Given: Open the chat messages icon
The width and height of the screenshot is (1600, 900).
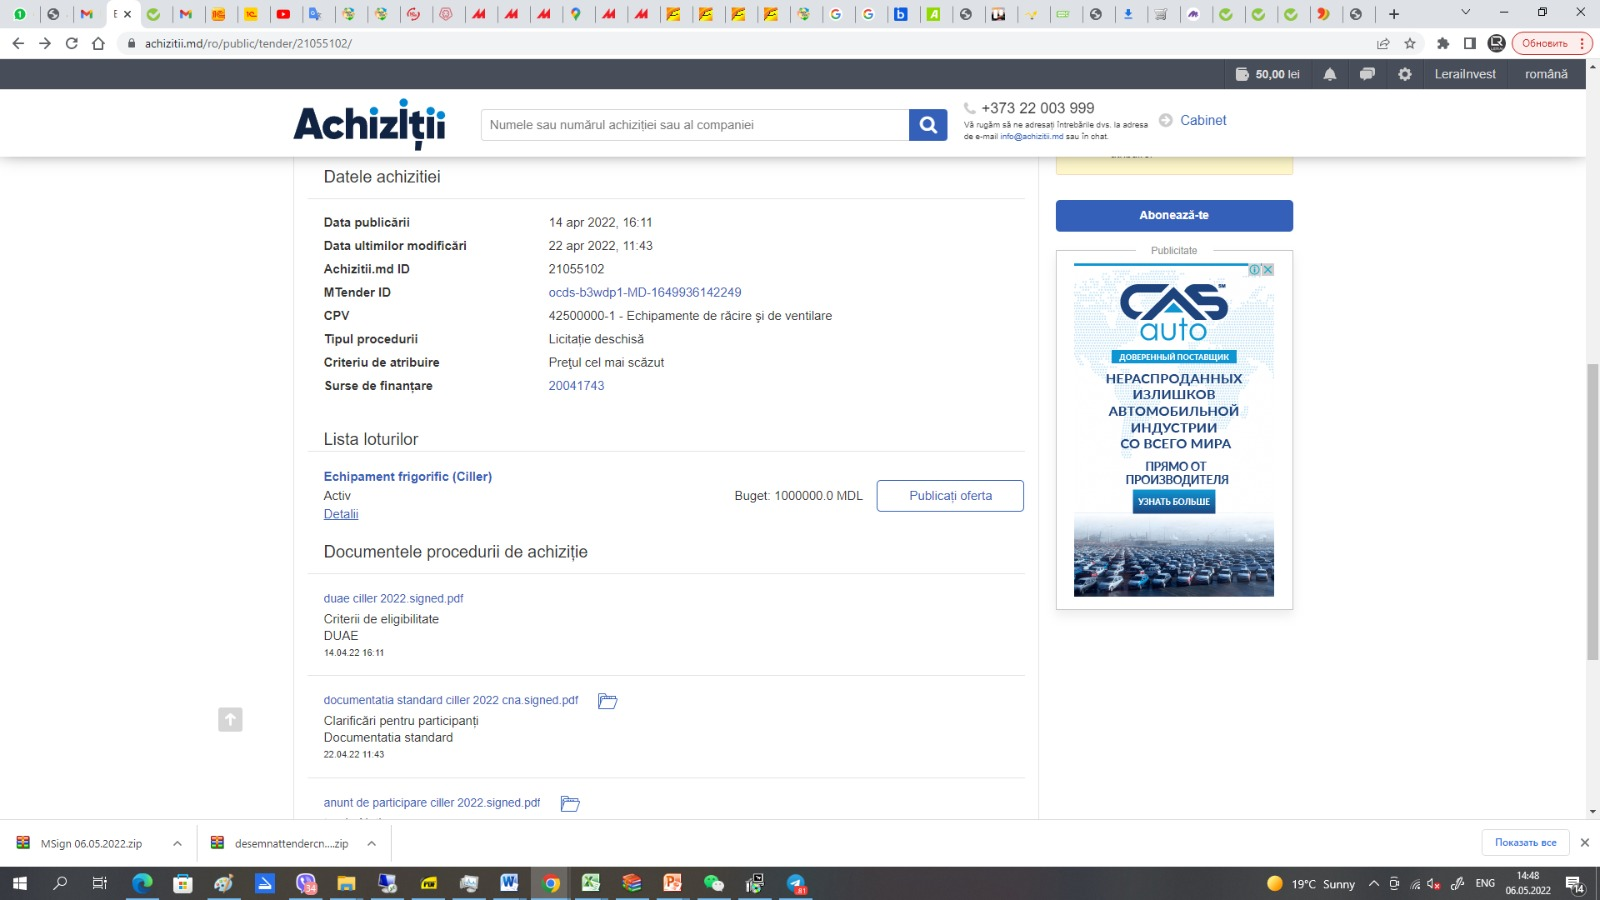Looking at the screenshot, I should click(x=1367, y=74).
